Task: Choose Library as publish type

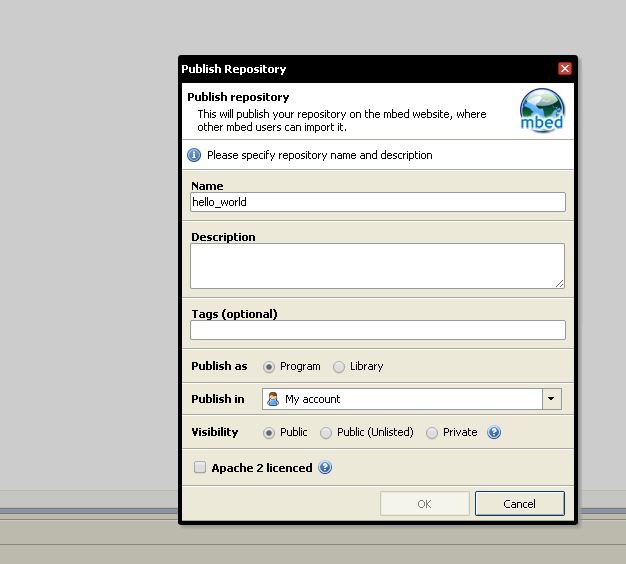Action: (x=339, y=367)
